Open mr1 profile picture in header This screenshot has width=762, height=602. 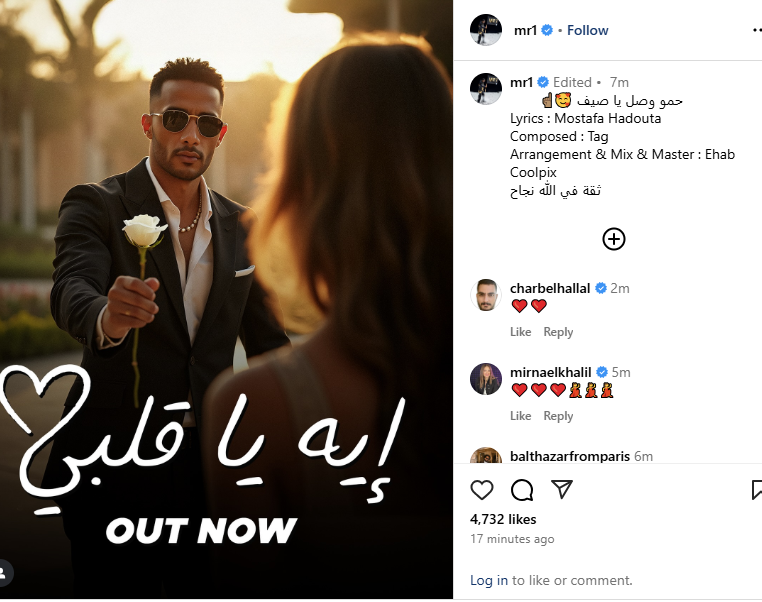coord(485,30)
